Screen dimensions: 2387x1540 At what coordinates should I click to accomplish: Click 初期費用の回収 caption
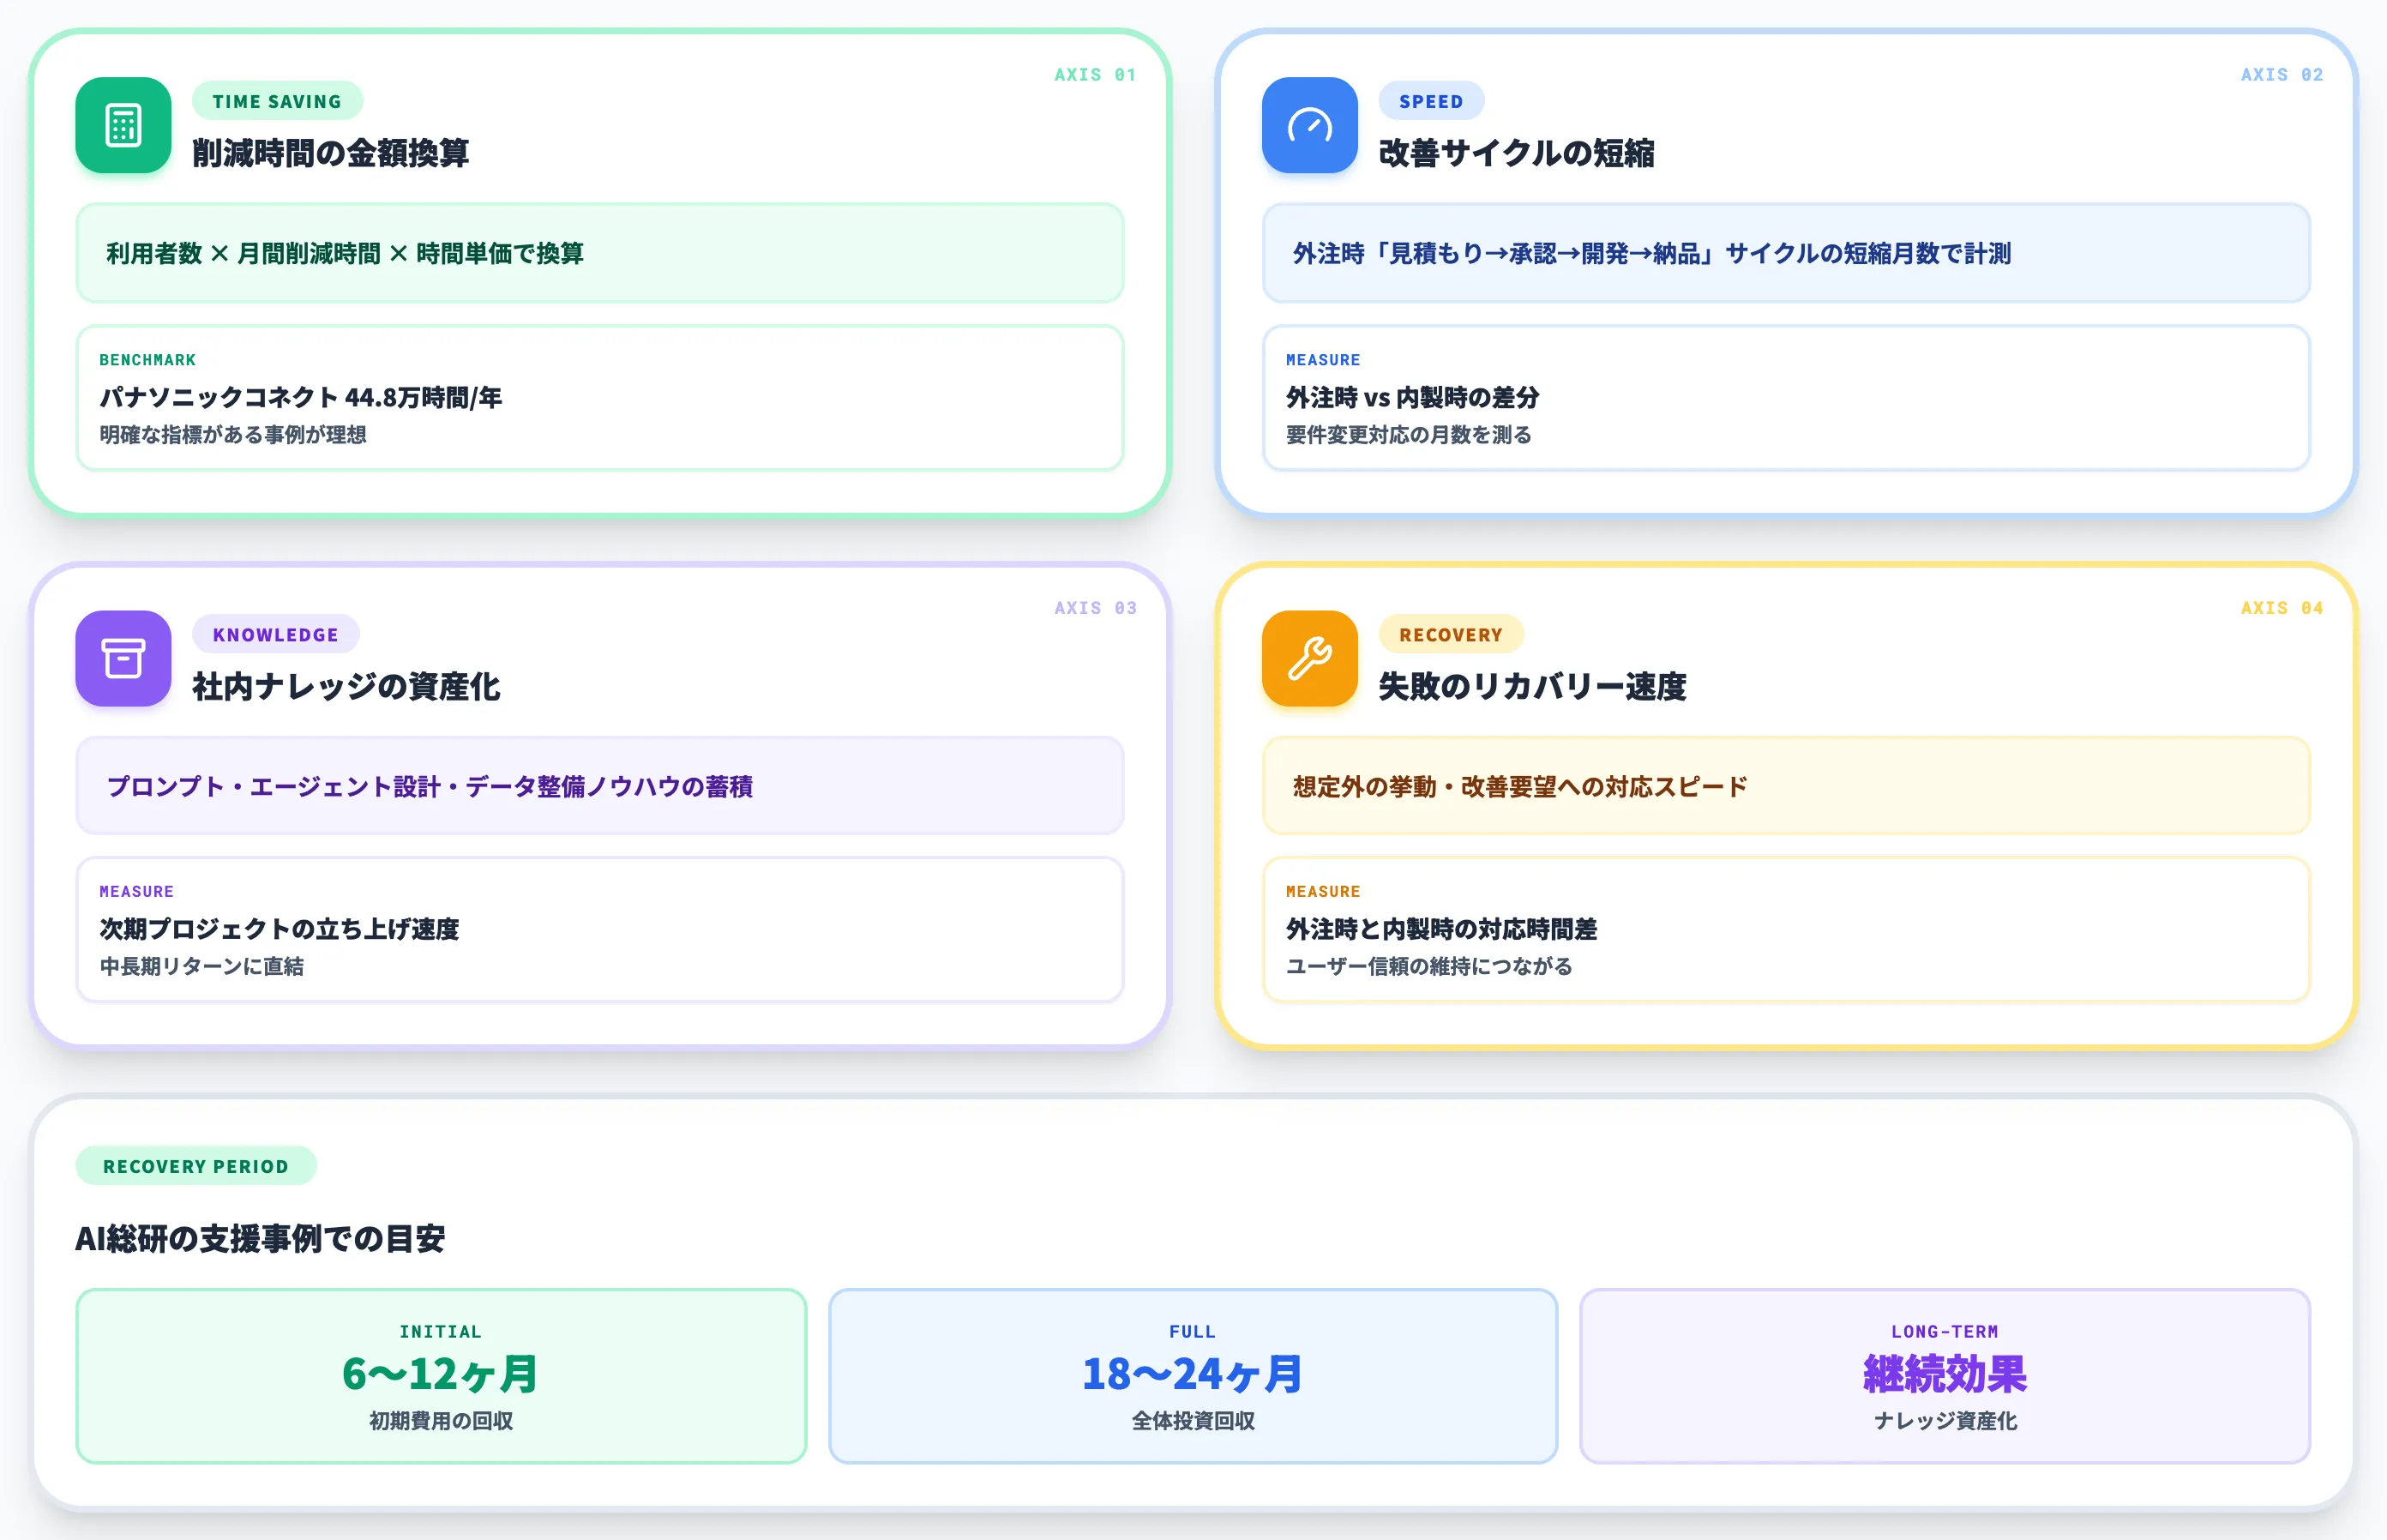[x=441, y=1421]
